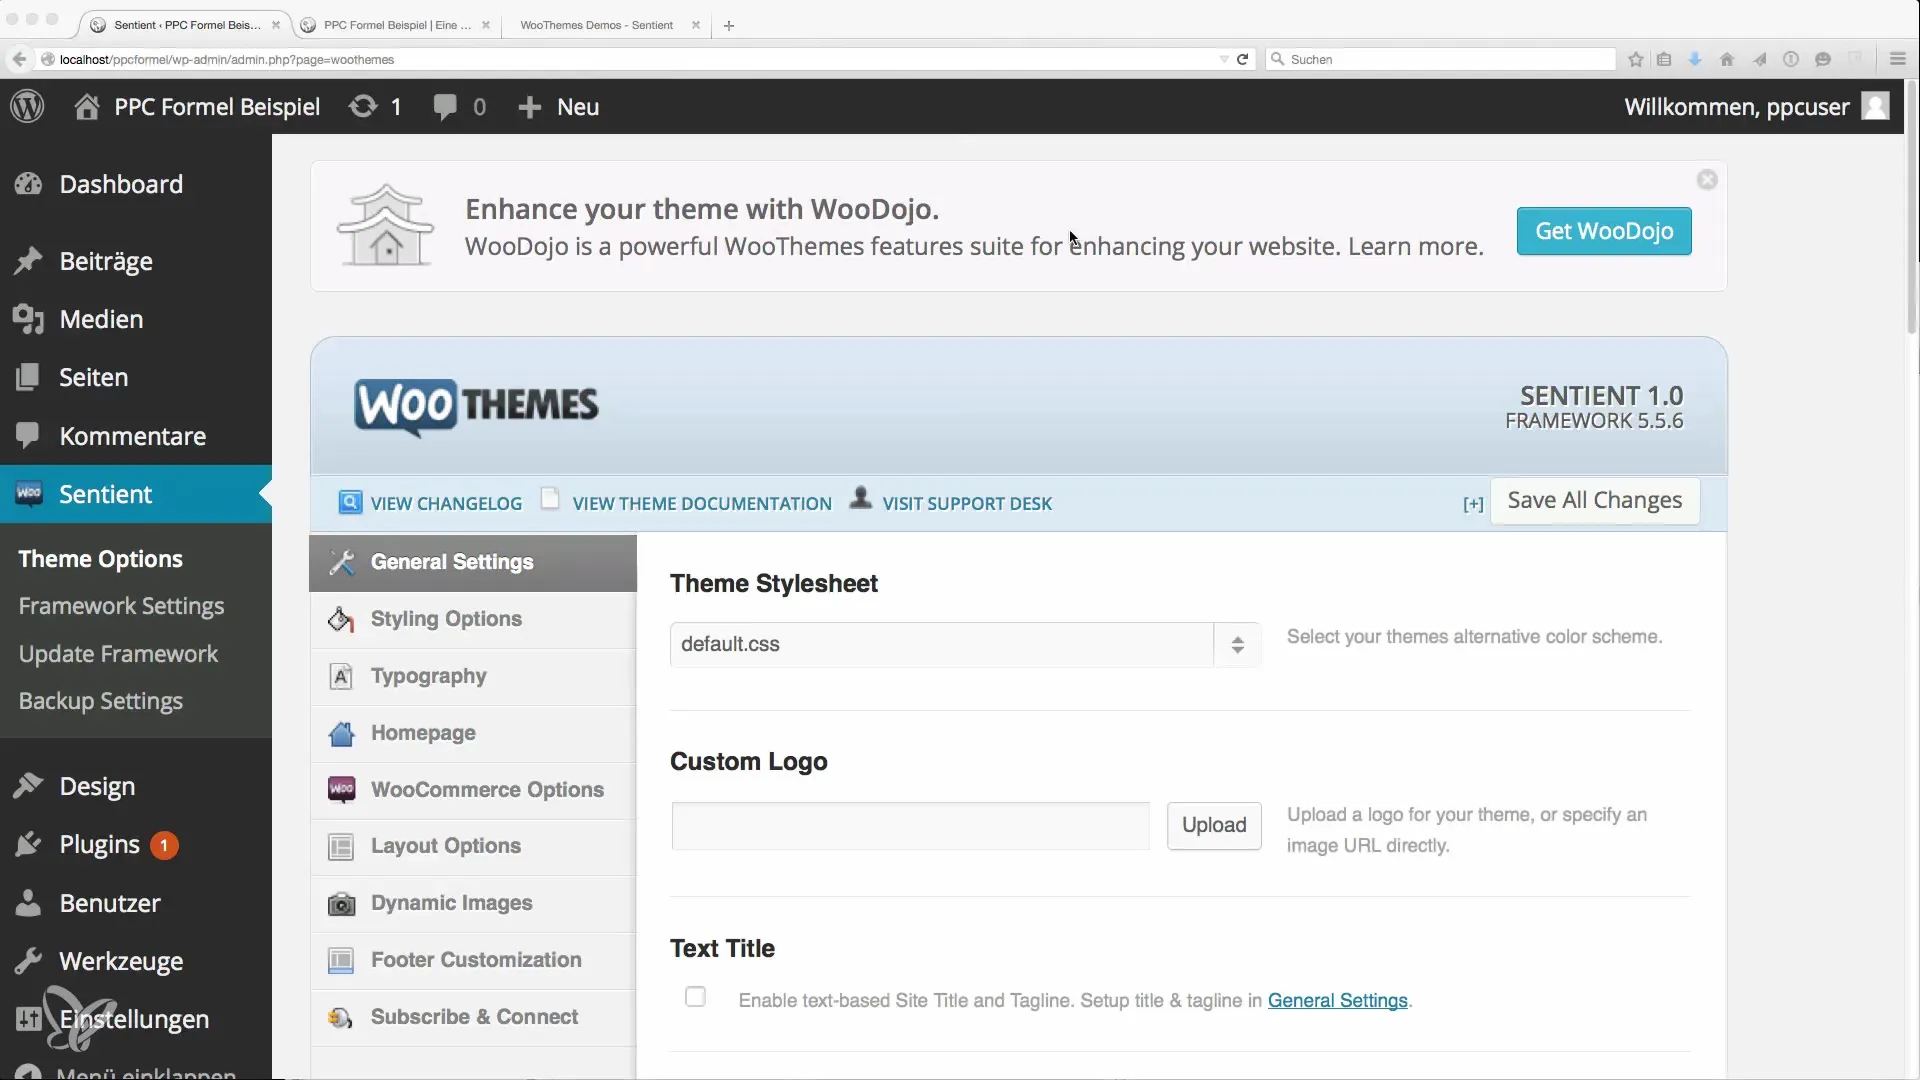
Task: Click the View Changelog magnifier icon
Action: [x=350, y=502]
